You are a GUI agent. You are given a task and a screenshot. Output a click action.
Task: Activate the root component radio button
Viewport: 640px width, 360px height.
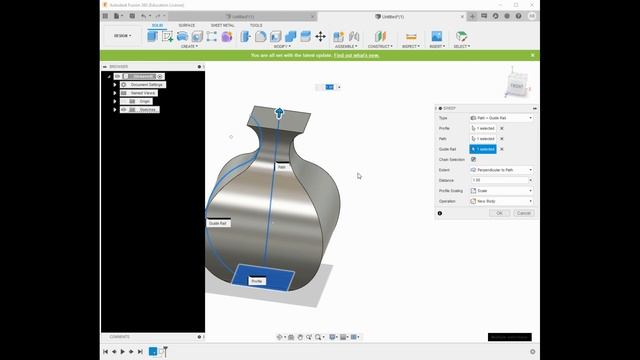160,76
